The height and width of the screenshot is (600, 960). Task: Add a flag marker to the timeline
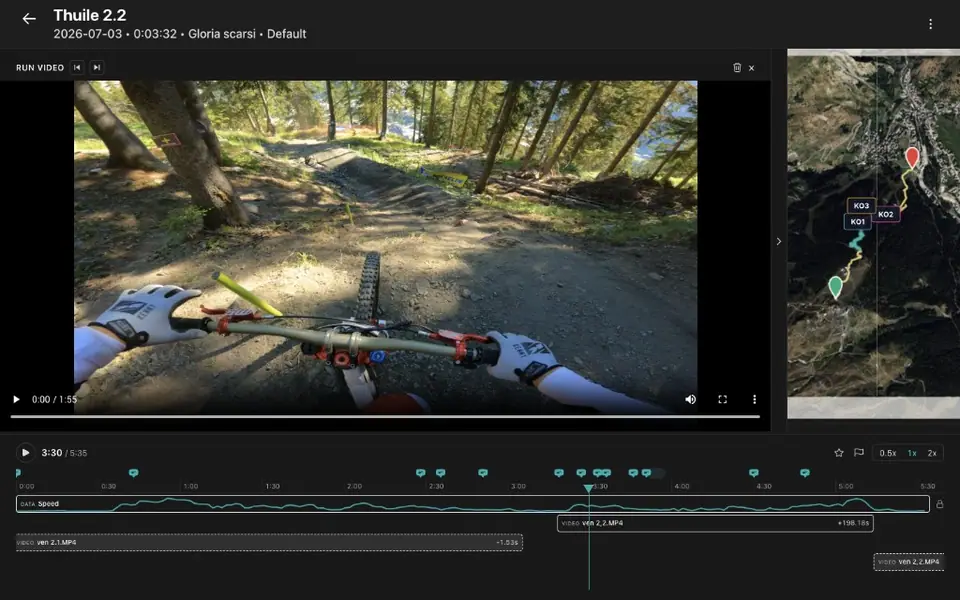pyautogui.click(x=859, y=452)
